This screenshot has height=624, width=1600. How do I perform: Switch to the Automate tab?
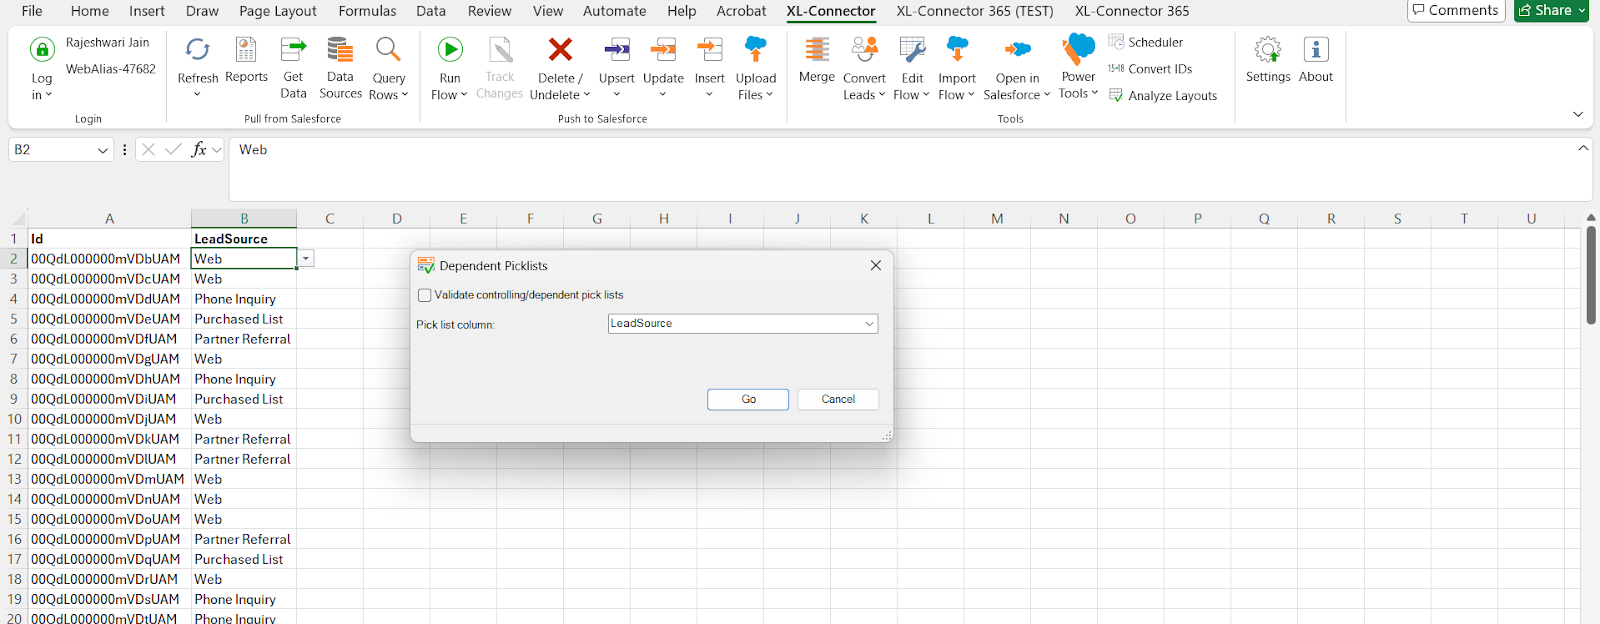[x=614, y=11]
